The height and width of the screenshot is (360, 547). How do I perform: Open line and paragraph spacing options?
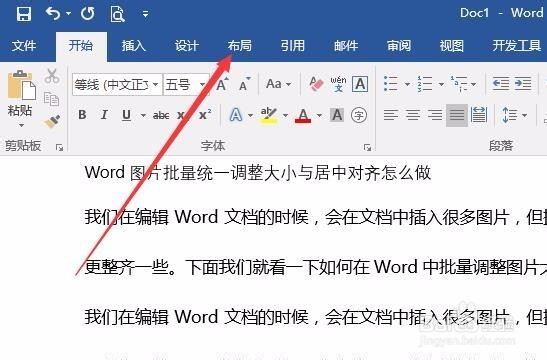515,115
